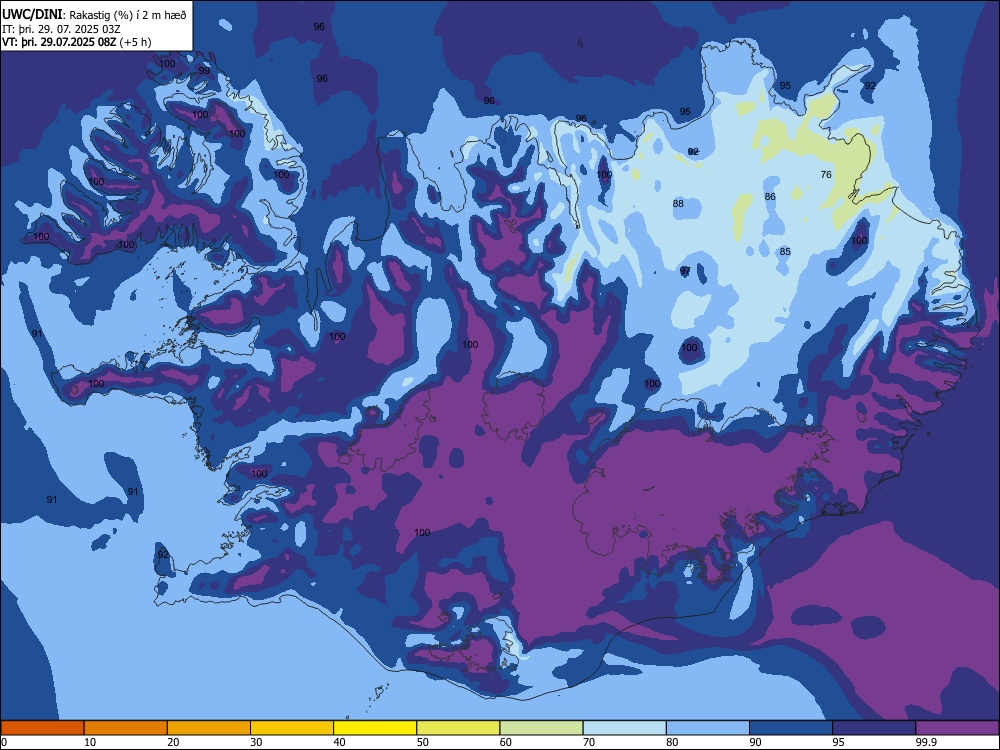Click the 90–95 medium blue legend swatch
The width and height of the screenshot is (1000, 750).
point(791,728)
